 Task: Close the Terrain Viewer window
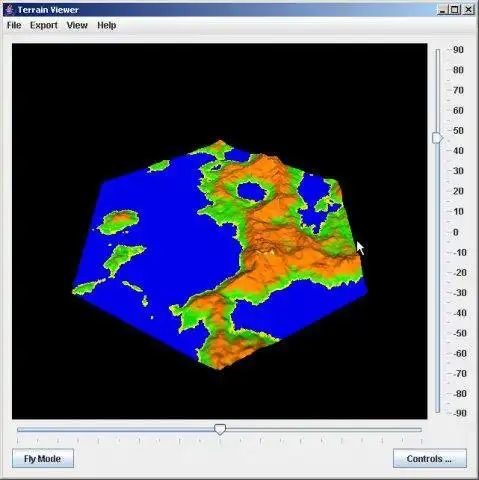(468, 10)
